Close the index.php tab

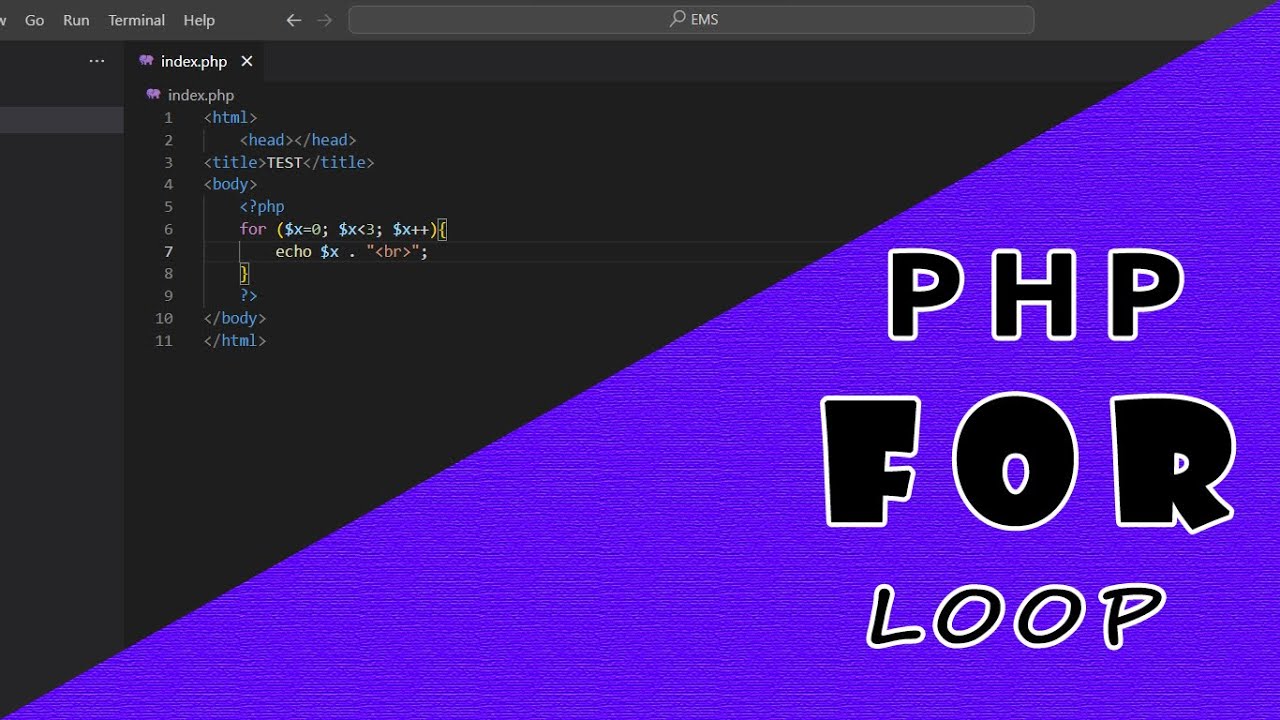click(x=247, y=61)
